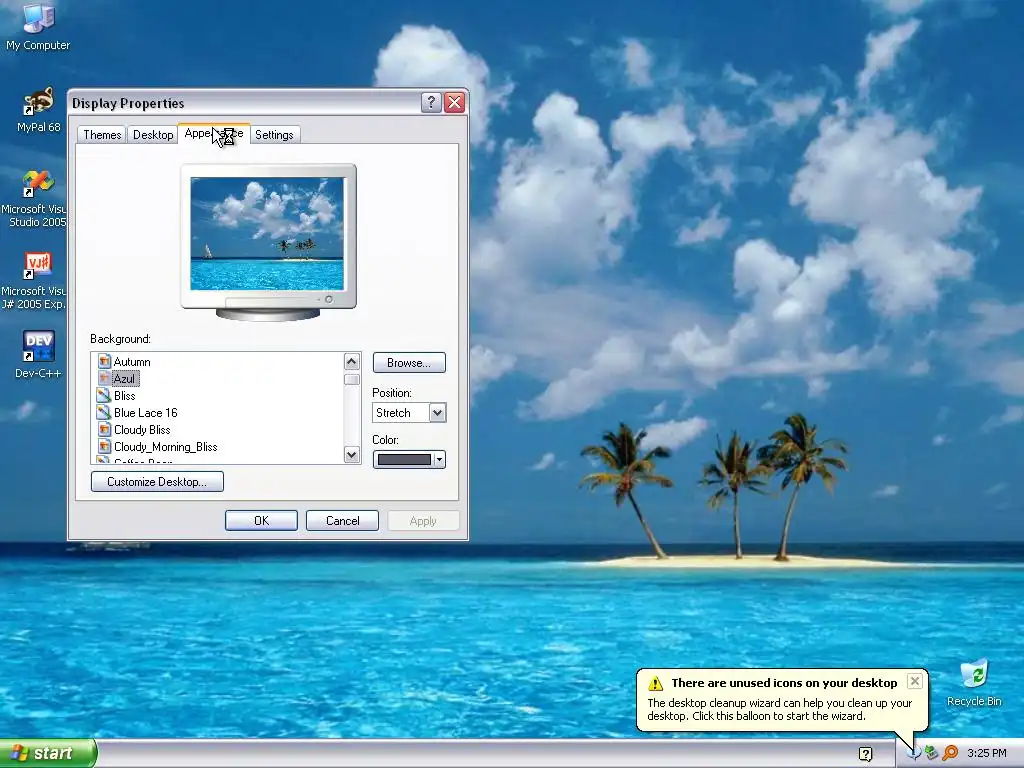Open the Start menu
This screenshot has height=768, width=1024.
[x=48, y=753]
